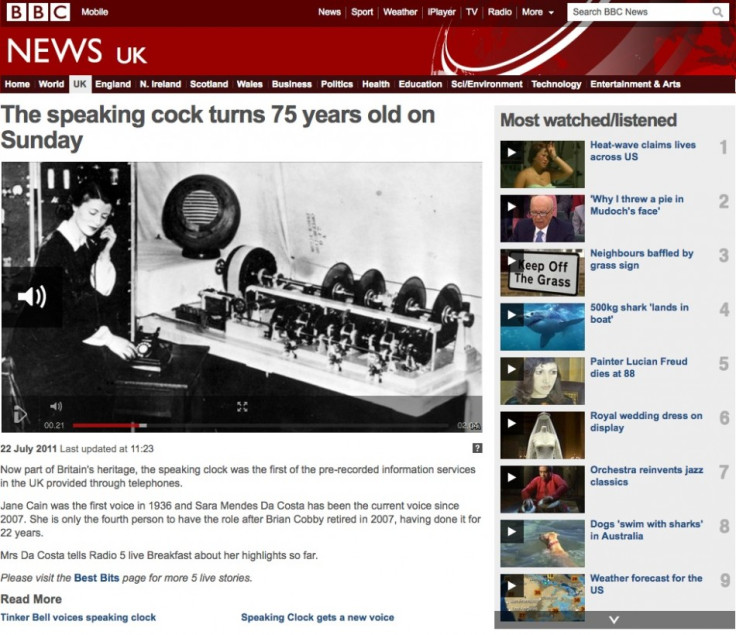Open the Business section
Viewport: 736px width, 635px height.
(291, 84)
